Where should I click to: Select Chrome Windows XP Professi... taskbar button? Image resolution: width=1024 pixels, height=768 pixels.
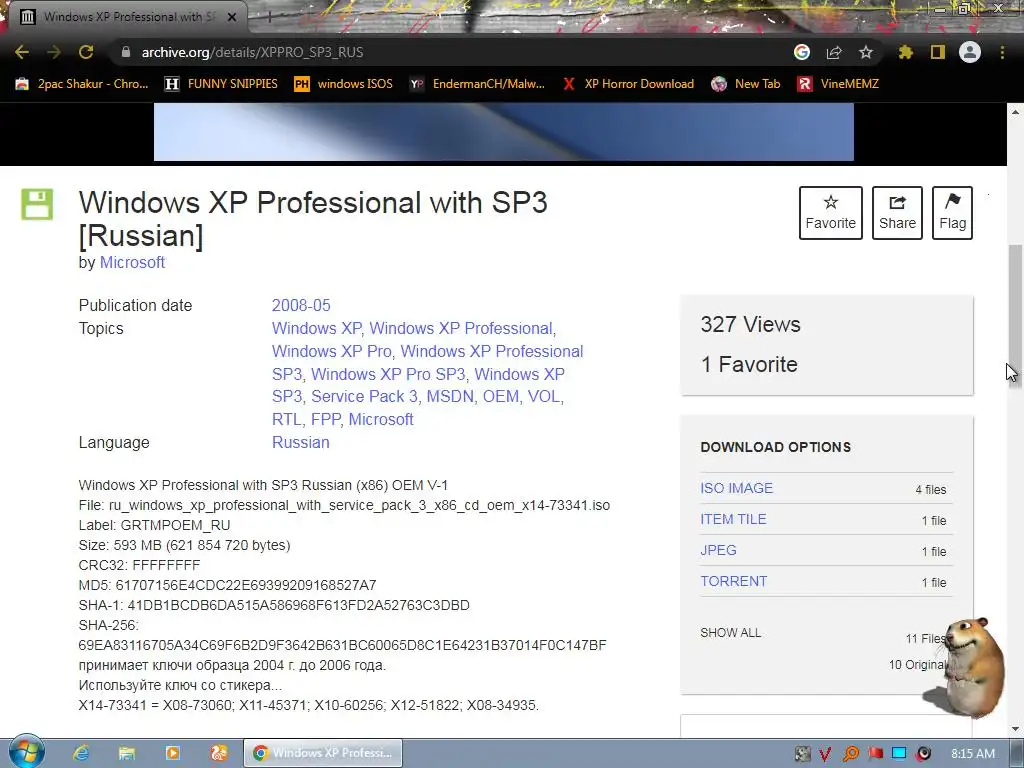323,753
